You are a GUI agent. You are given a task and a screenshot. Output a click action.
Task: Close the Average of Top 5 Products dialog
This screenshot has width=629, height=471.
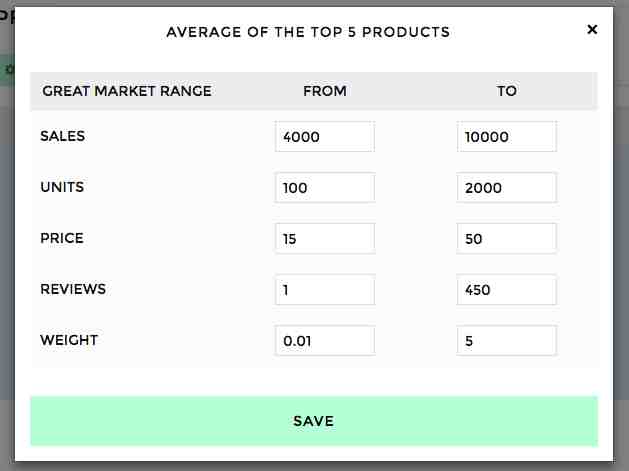(592, 29)
